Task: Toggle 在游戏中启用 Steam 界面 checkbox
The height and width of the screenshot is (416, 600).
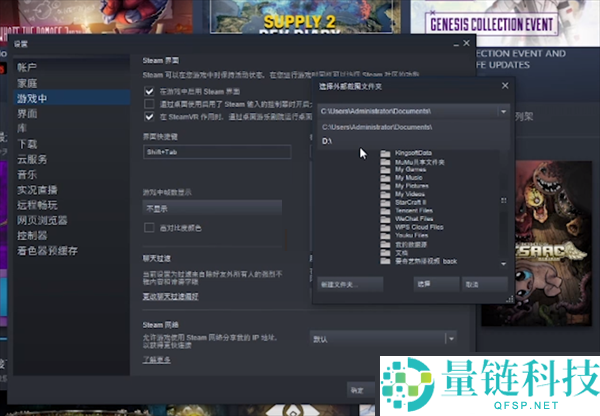Action: tap(149, 91)
